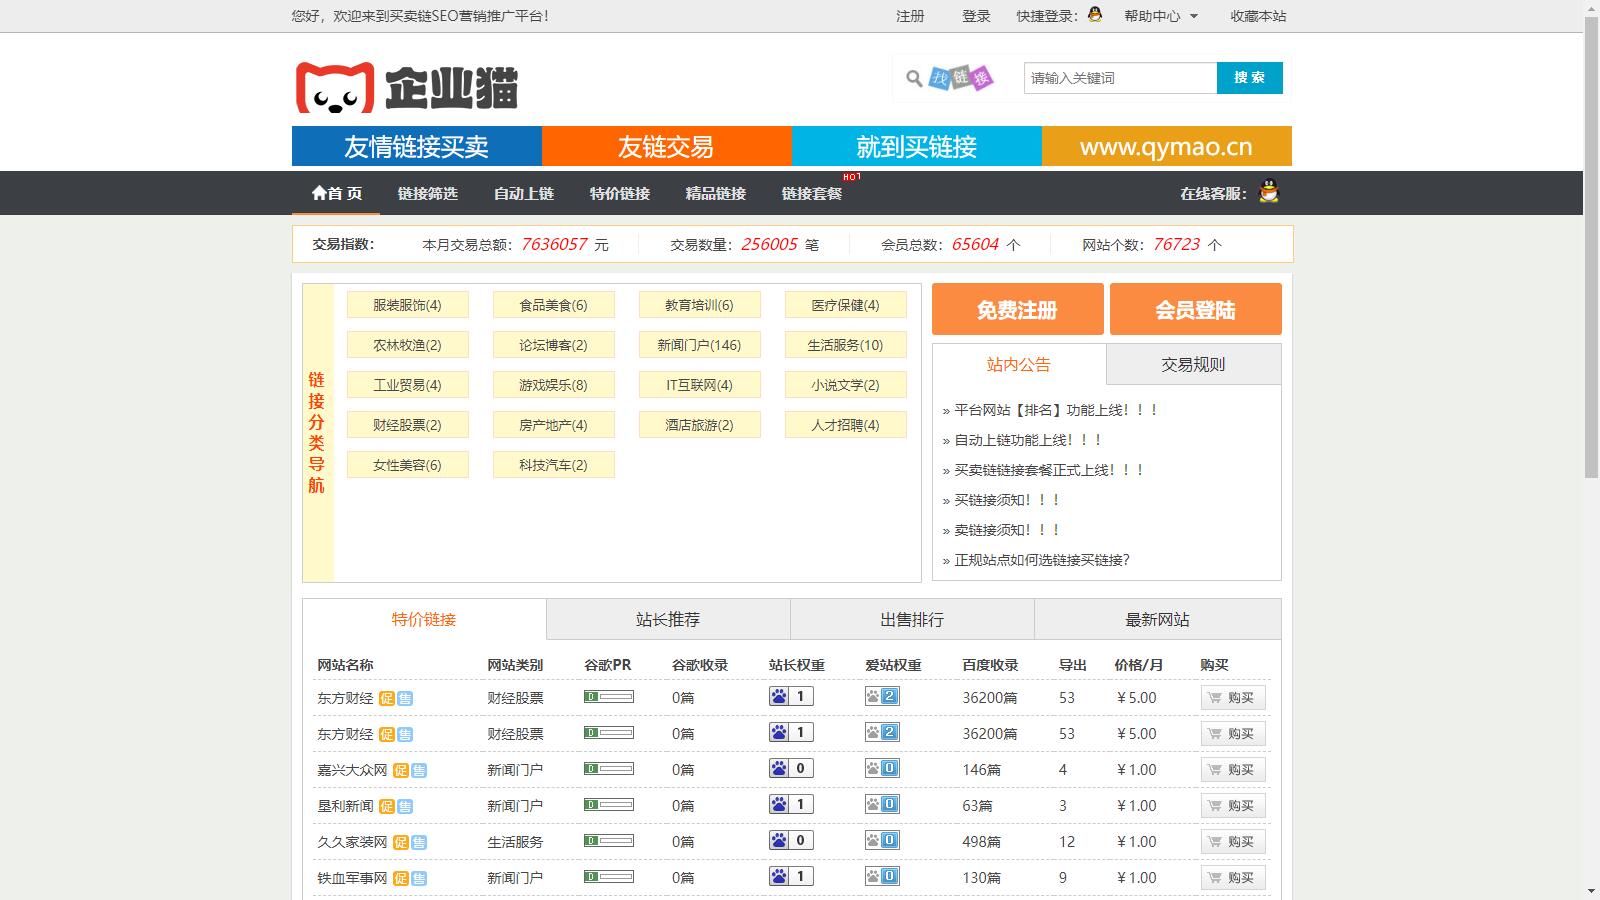This screenshot has width=1600, height=900.
Task: Click 爱站权重 badge in 垦利新闻 row
Action: 882,805
